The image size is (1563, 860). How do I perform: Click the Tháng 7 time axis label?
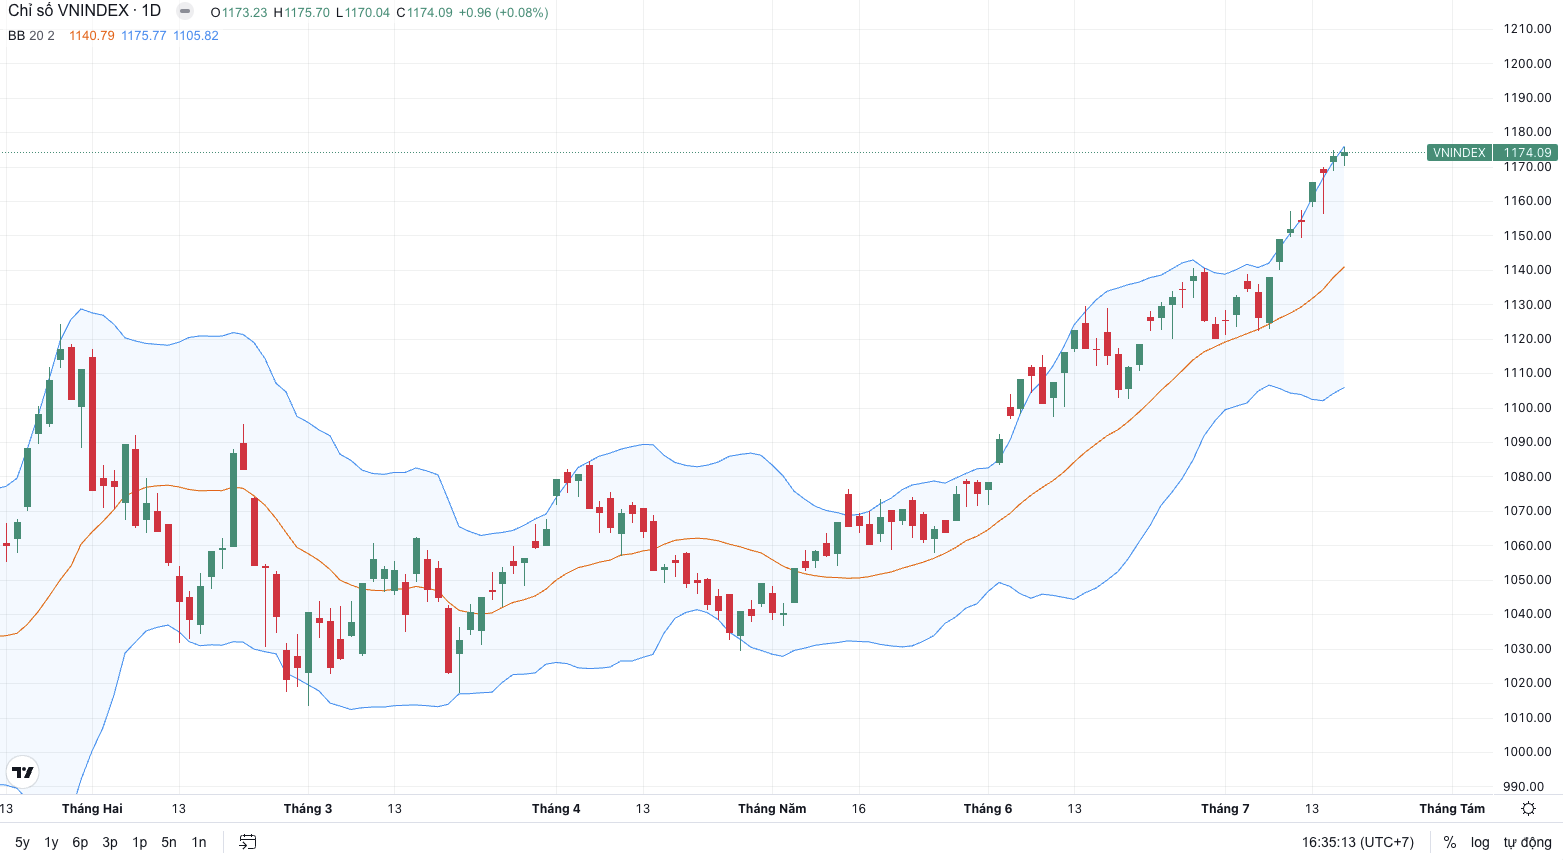[1225, 808]
